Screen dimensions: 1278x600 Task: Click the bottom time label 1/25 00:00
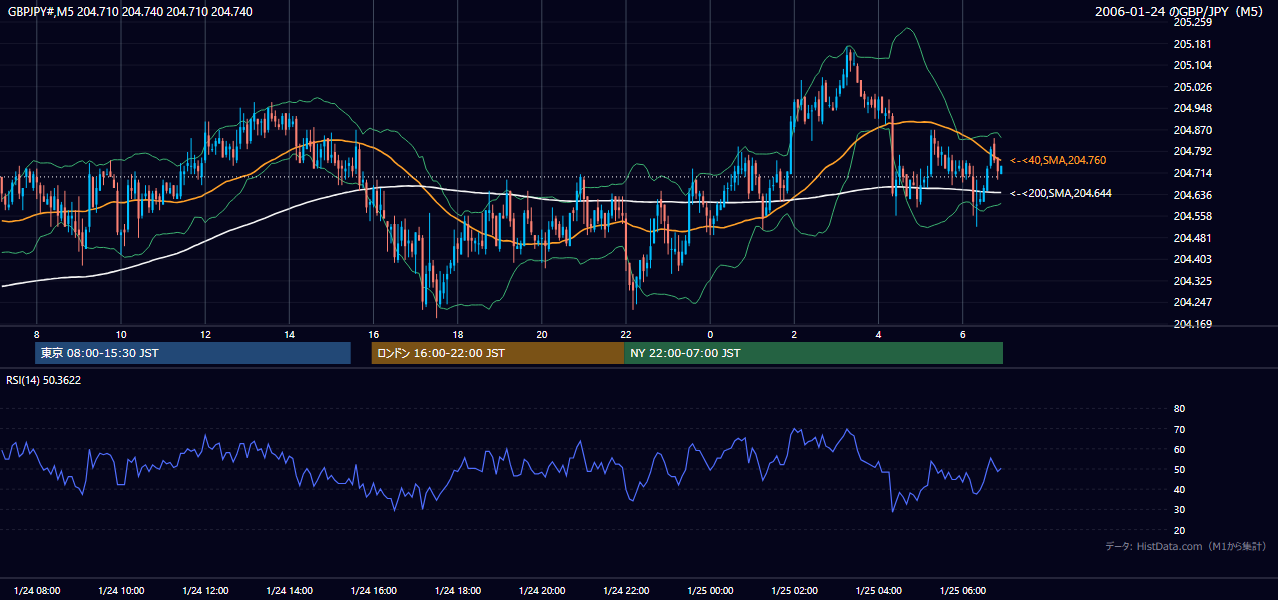click(711, 590)
